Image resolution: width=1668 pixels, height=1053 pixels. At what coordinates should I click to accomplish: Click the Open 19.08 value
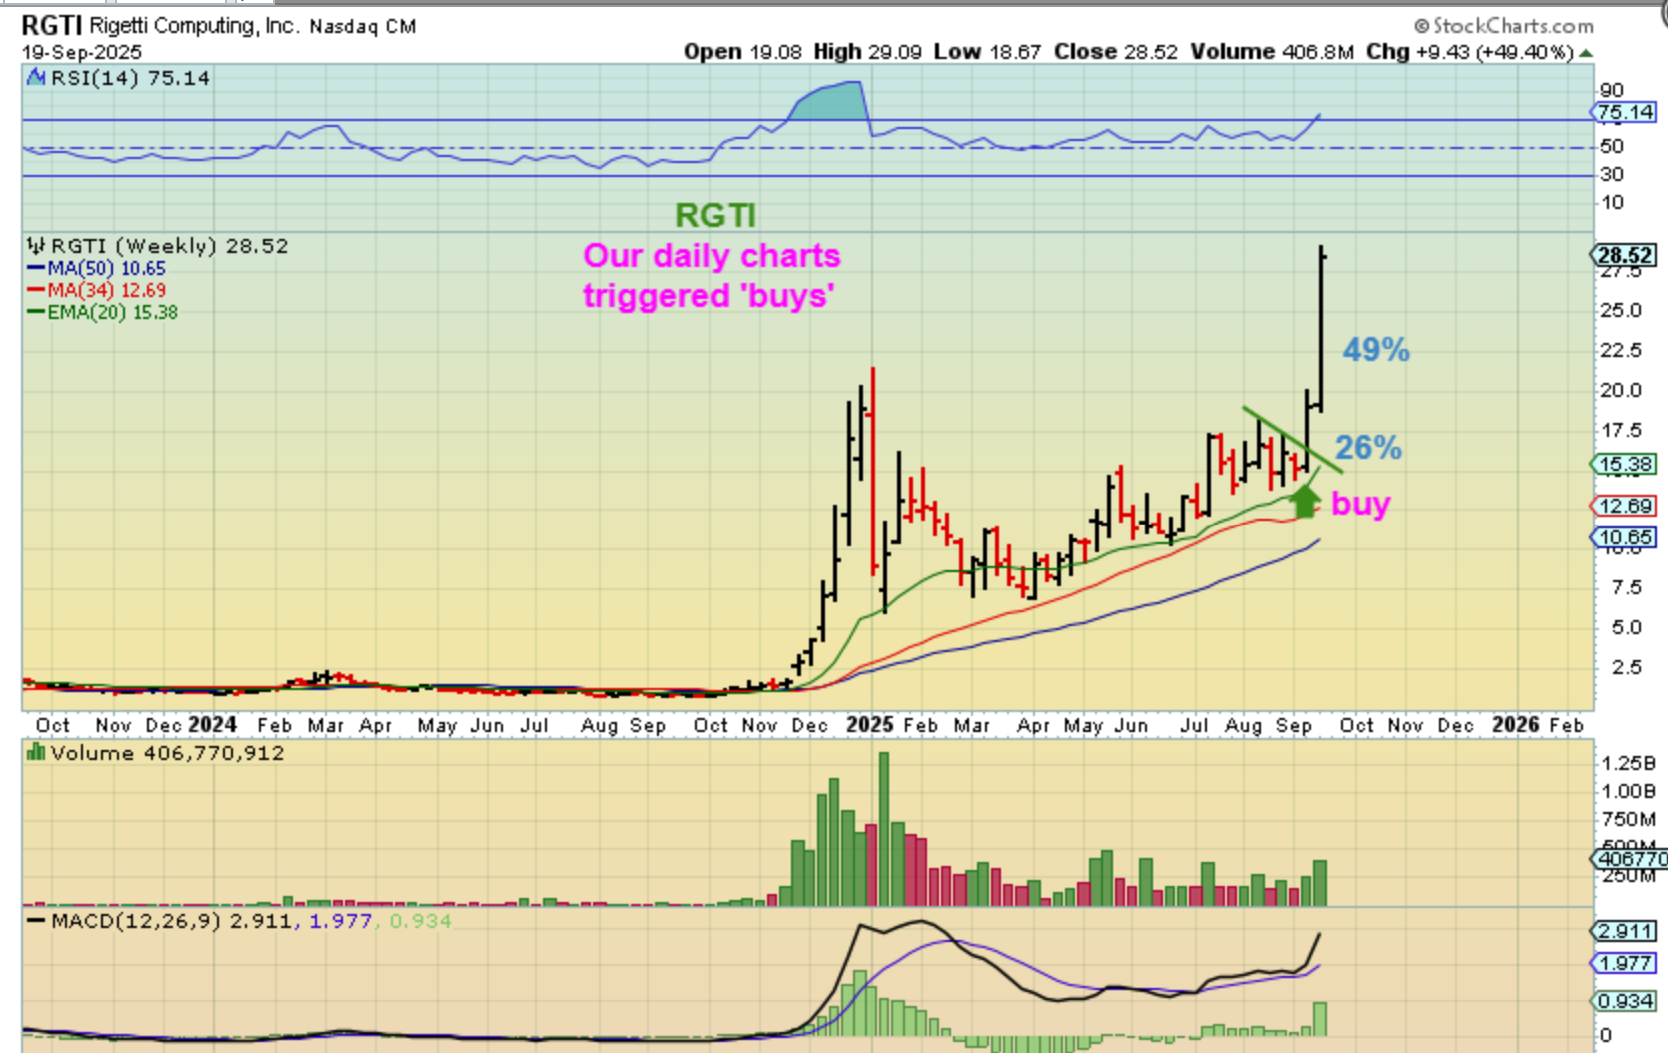[x=743, y=52]
